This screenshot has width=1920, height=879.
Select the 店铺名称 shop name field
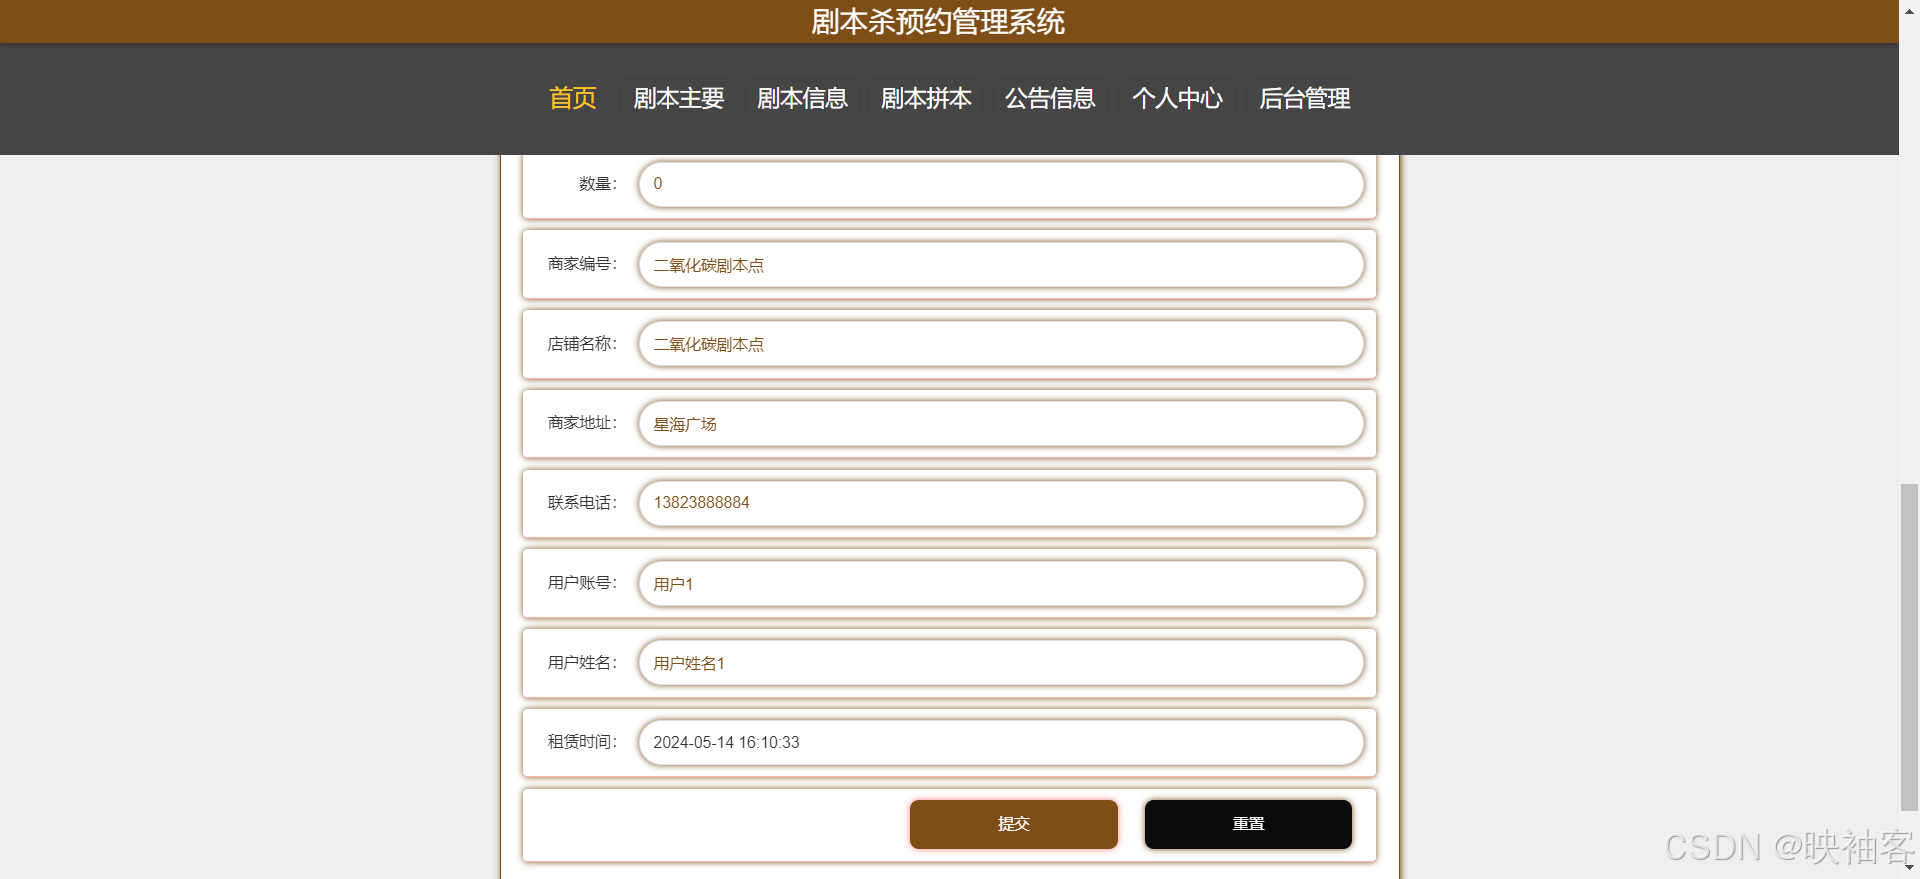pyautogui.click(x=1001, y=344)
